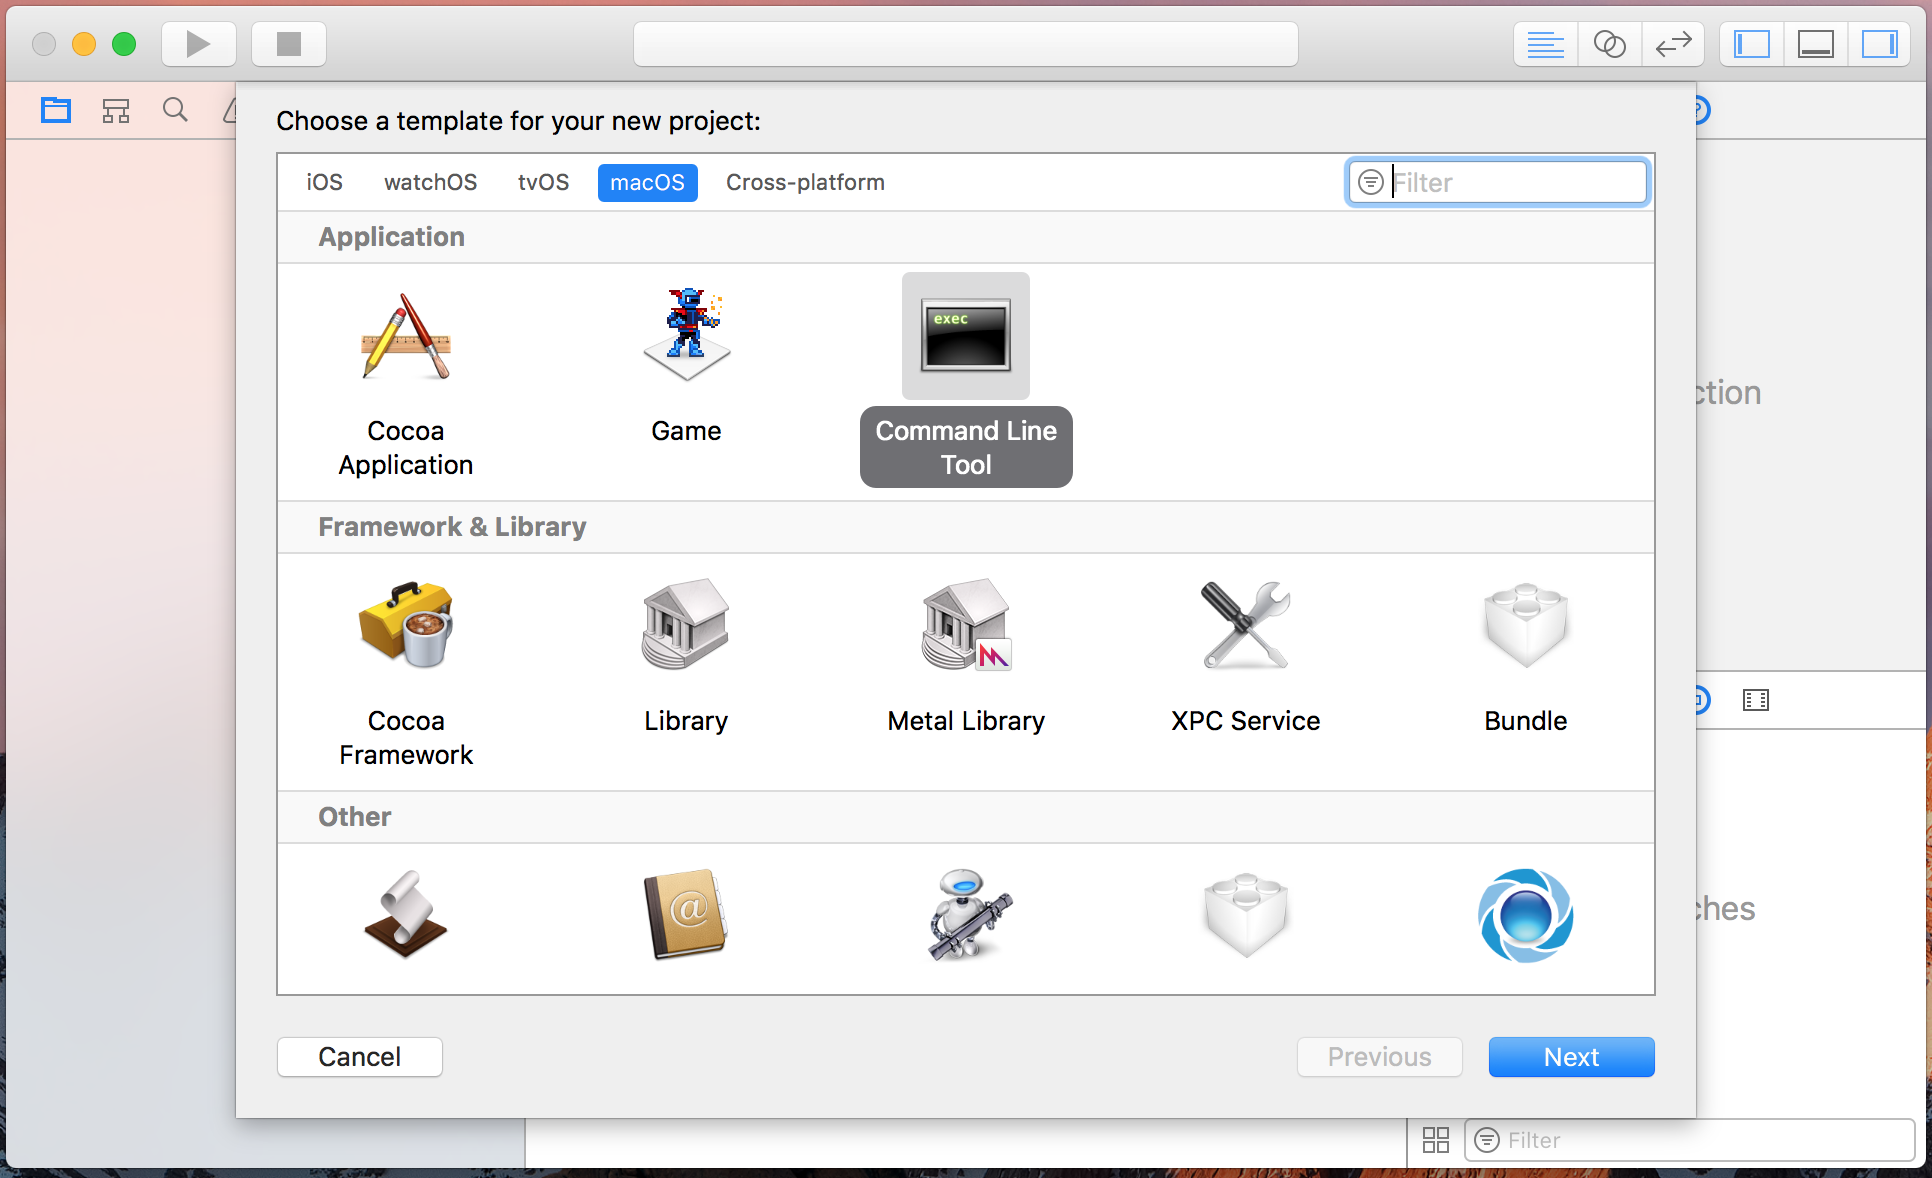Select the blue swirl sphere icon
The width and height of the screenshot is (1932, 1178).
pos(1525,915)
